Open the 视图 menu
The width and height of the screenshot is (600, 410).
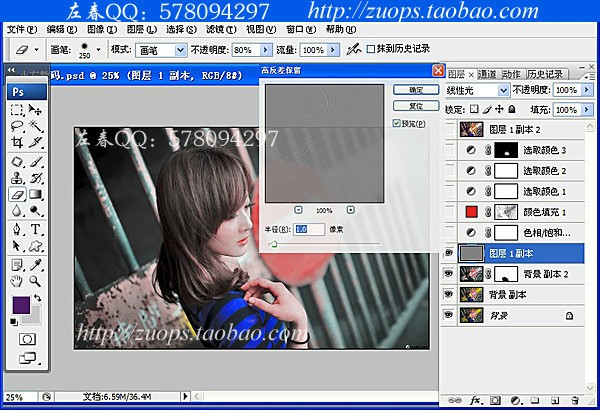(261, 29)
